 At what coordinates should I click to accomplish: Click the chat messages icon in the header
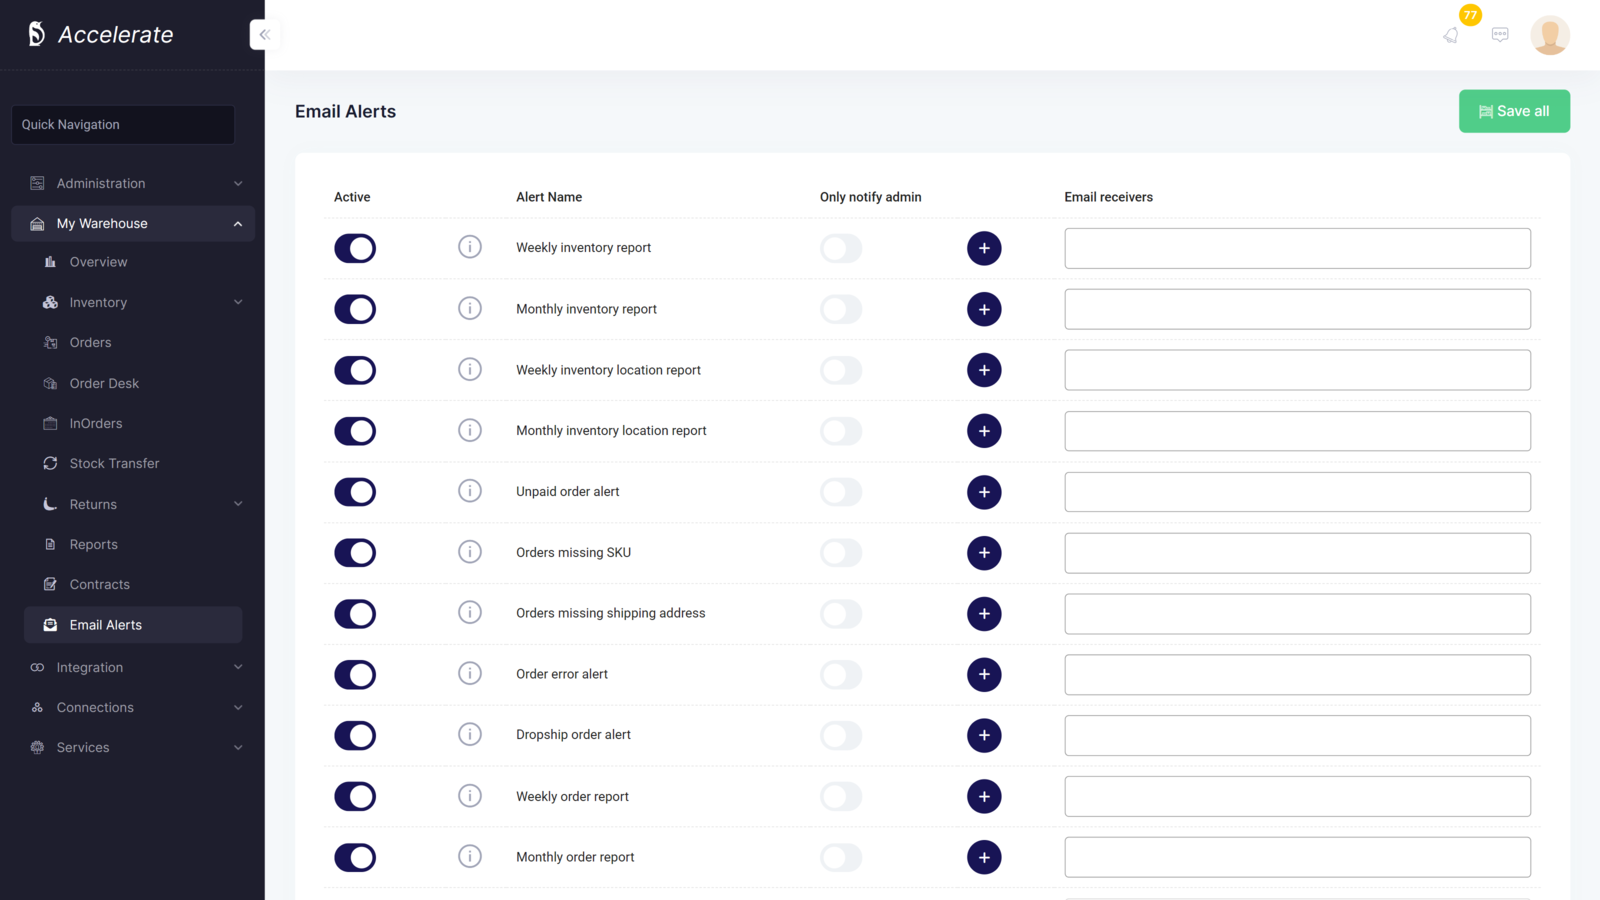click(1500, 34)
